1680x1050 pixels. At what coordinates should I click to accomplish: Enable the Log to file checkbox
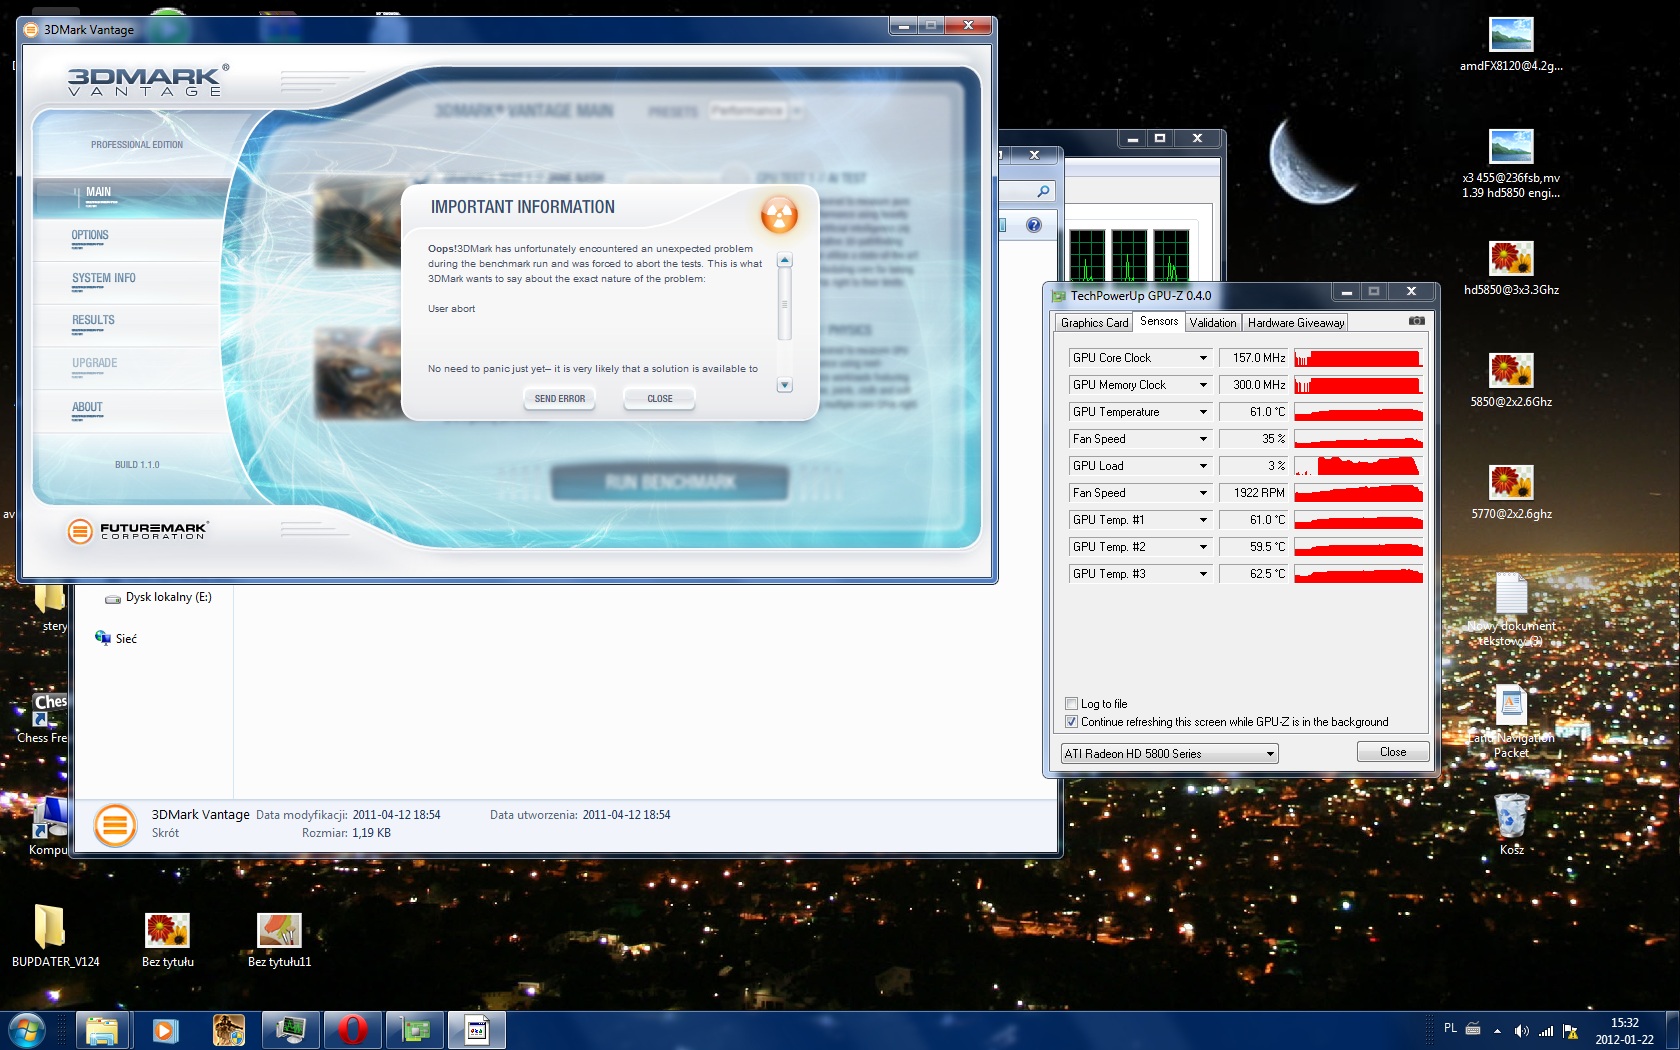tap(1072, 704)
